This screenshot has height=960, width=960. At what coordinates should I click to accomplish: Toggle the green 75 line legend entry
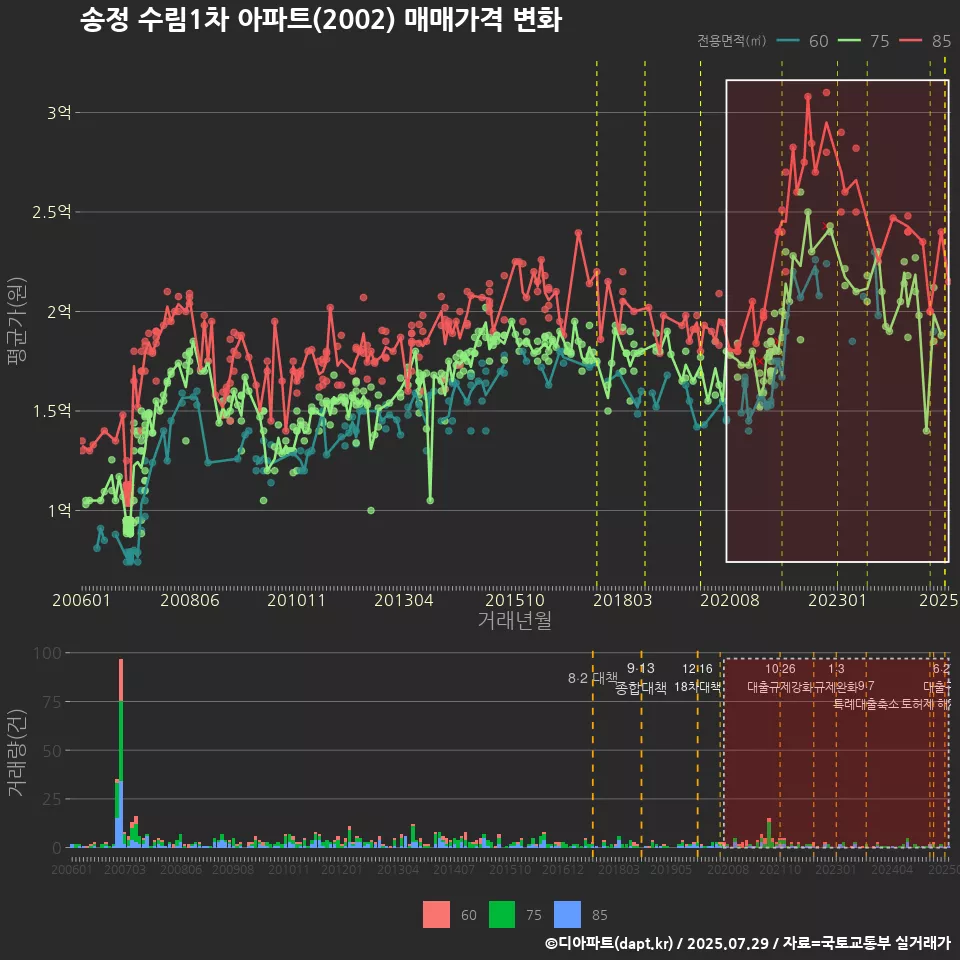[x=863, y=41]
